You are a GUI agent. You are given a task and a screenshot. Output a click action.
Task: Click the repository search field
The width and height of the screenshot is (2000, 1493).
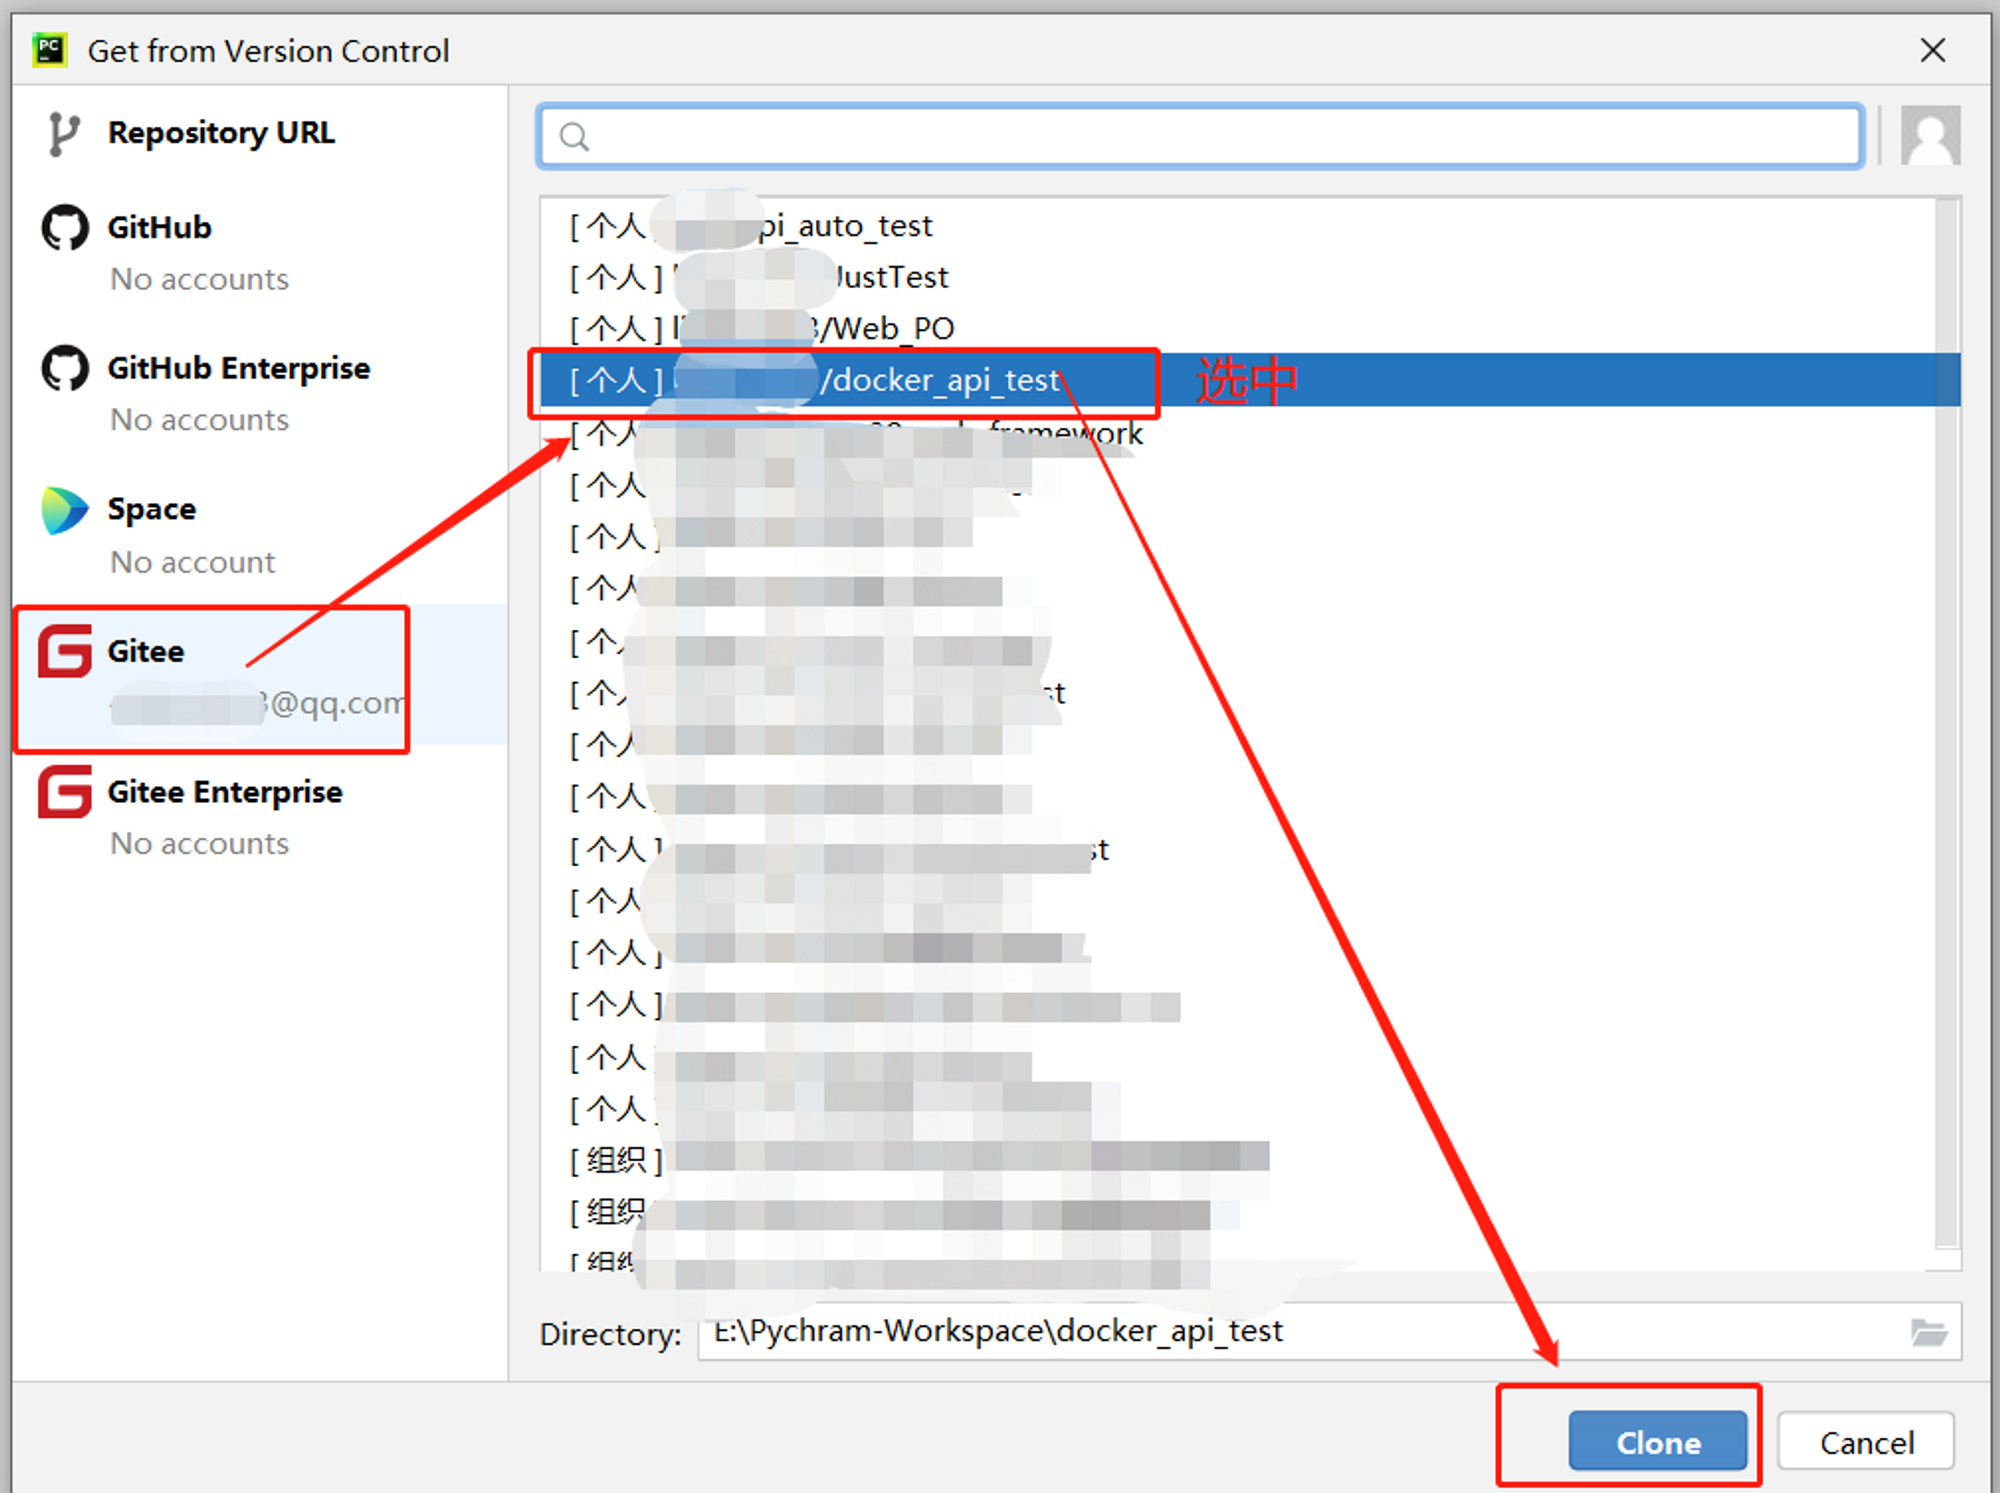(1200, 136)
